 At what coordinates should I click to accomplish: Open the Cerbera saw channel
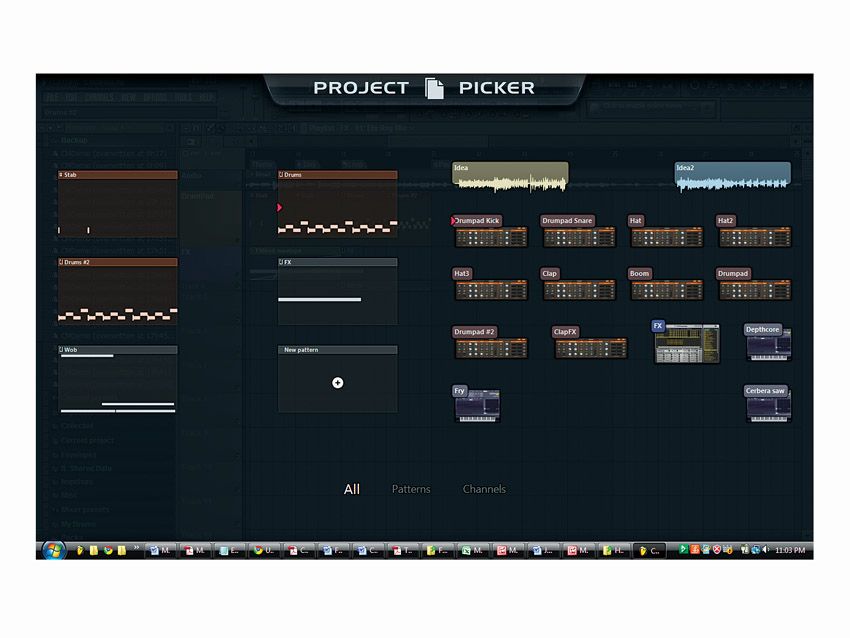768,404
